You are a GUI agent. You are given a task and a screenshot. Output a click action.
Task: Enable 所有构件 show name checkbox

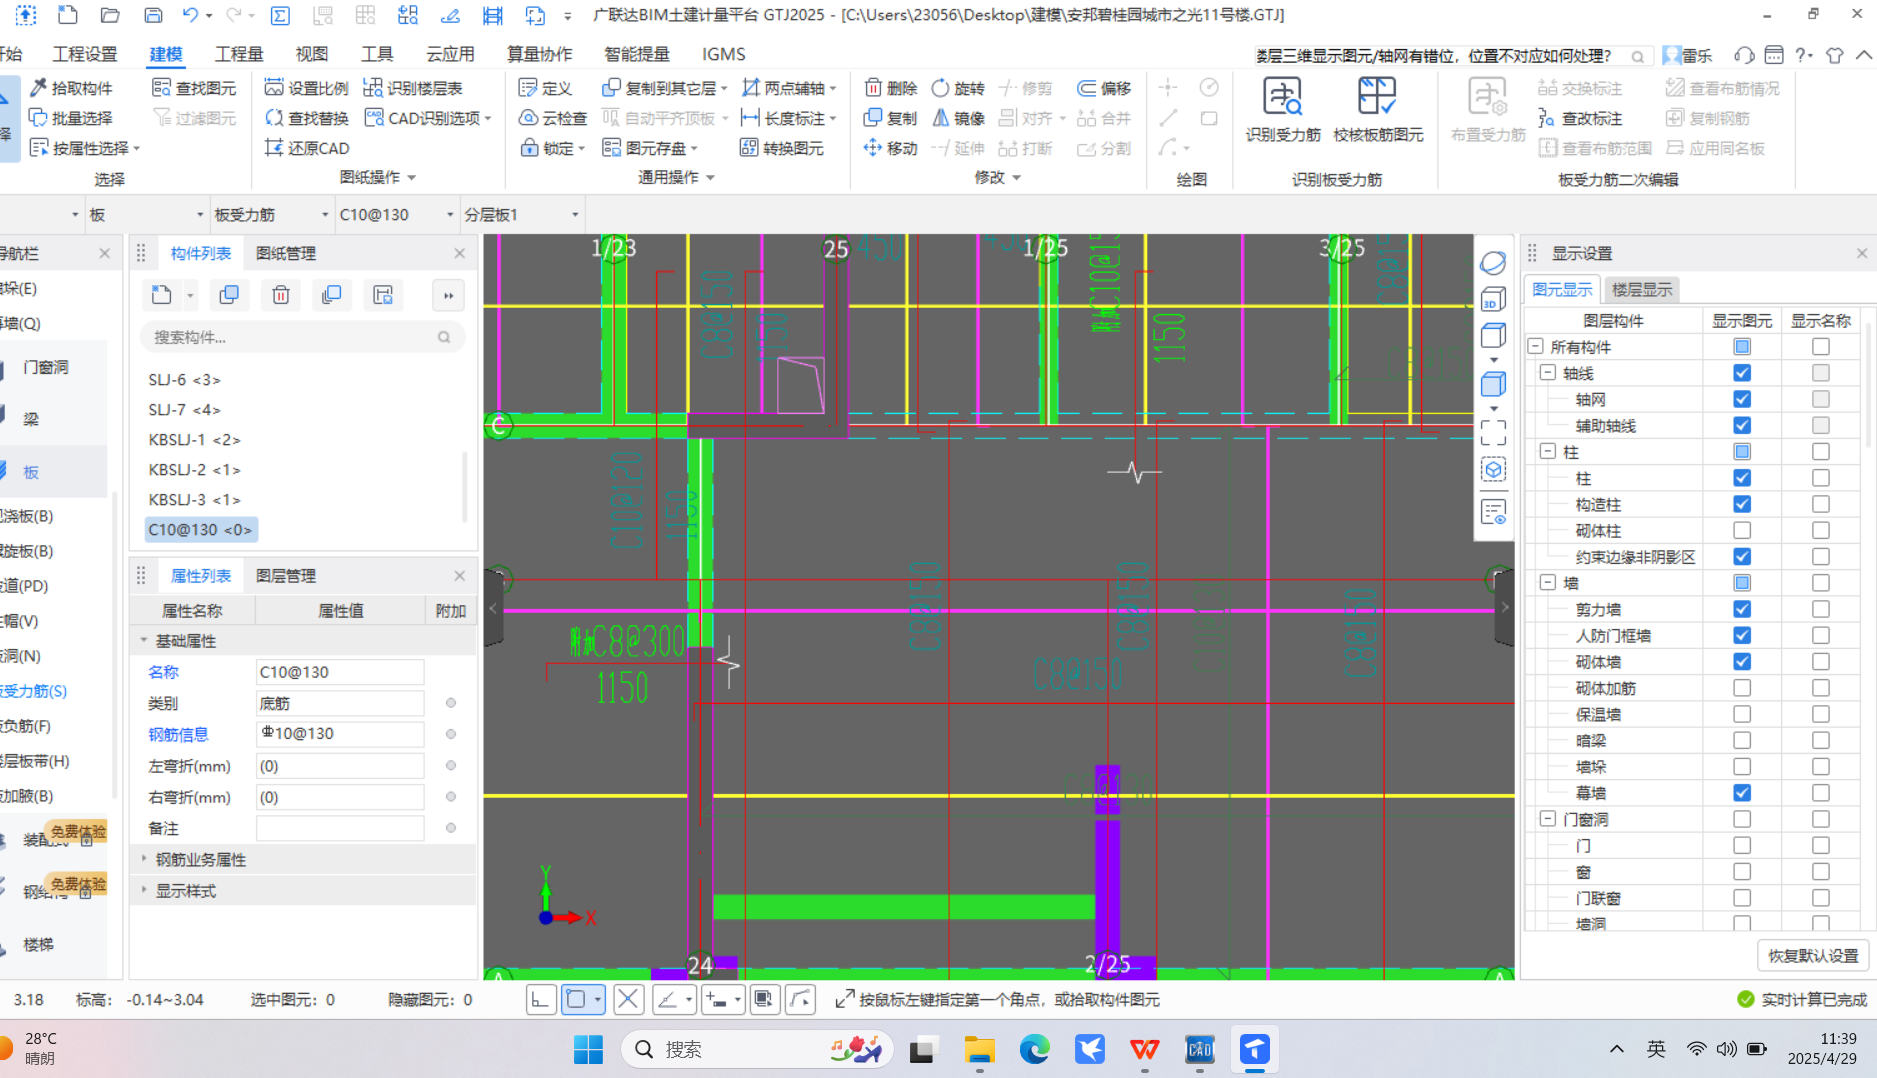coord(1821,346)
